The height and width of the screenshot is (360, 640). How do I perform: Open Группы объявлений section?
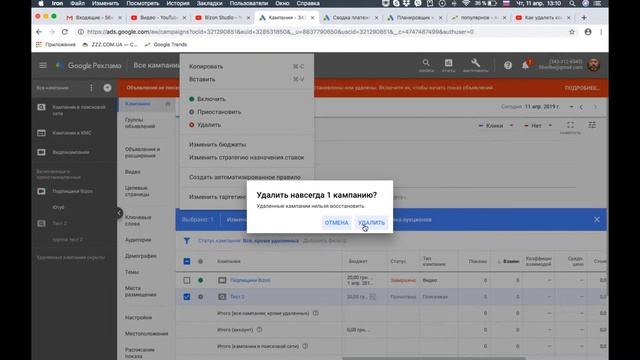point(140,123)
